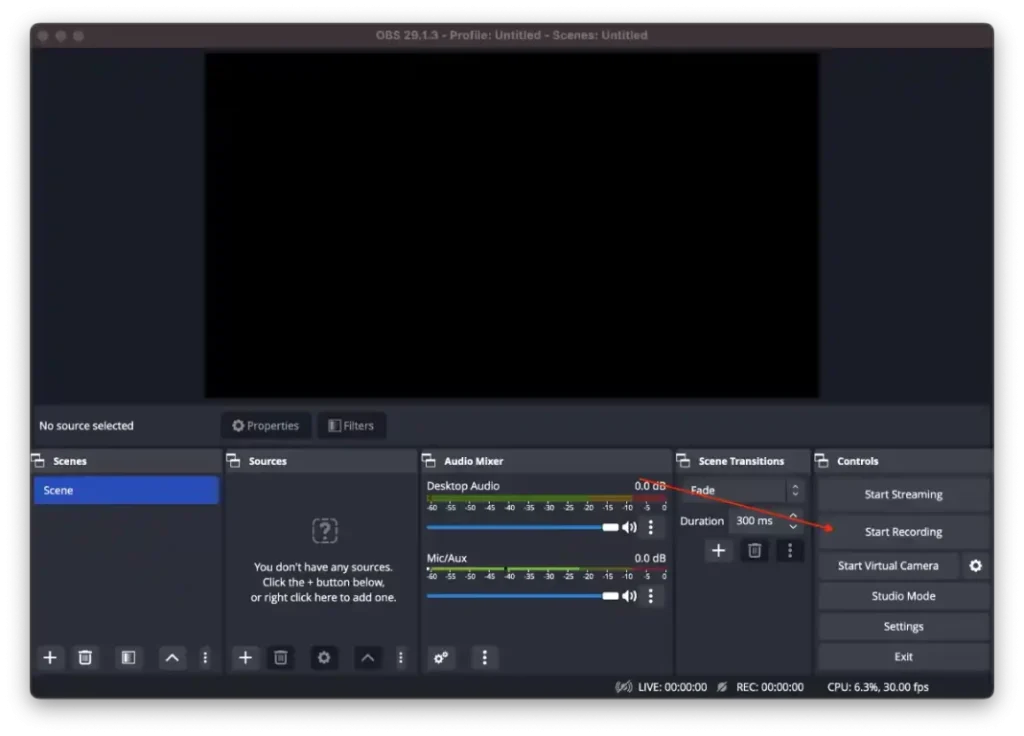Open the Audio Mixer bottom three-dot menu
Screen dimensions: 1024x736
click(x=484, y=658)
